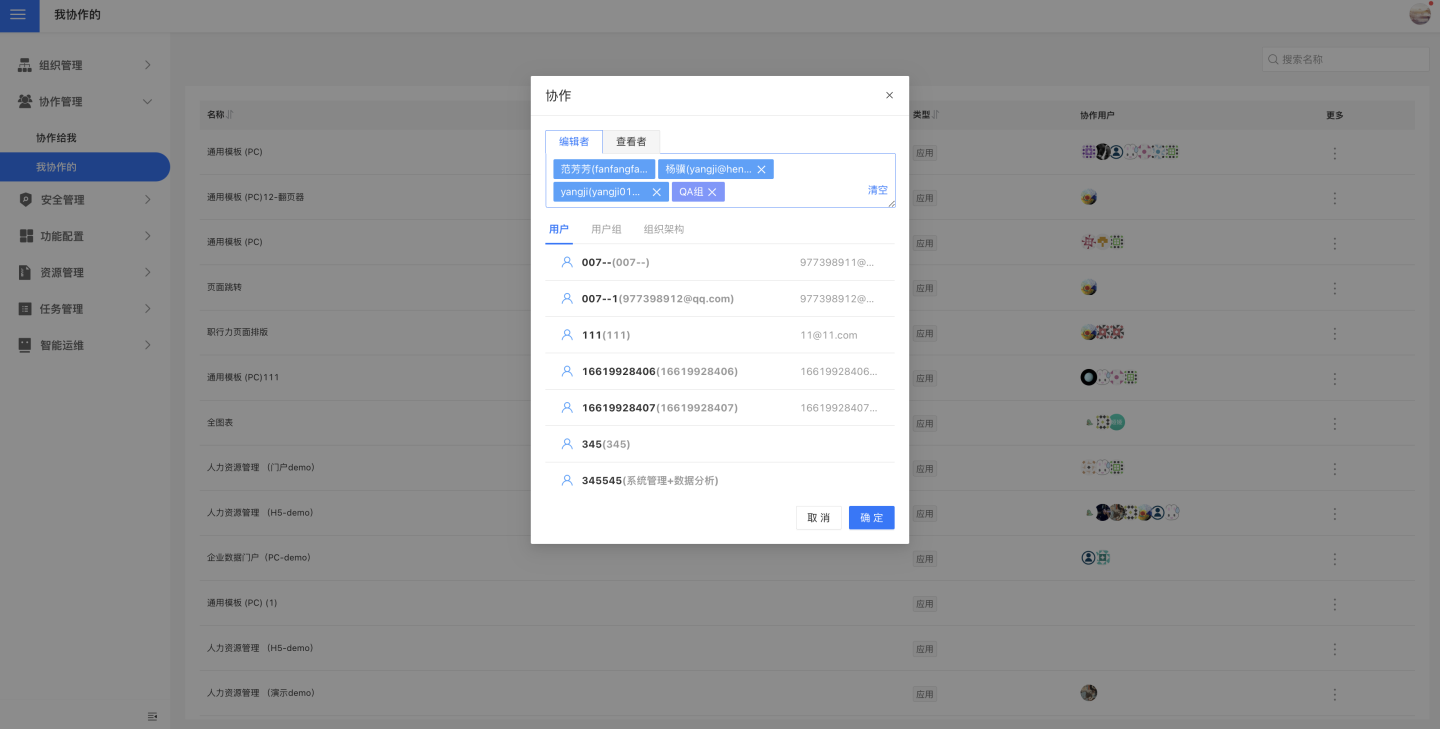Open the more options for 通用模板 (PC)111
Screen dimensions: 1440x729
[x=1334, y=378]
